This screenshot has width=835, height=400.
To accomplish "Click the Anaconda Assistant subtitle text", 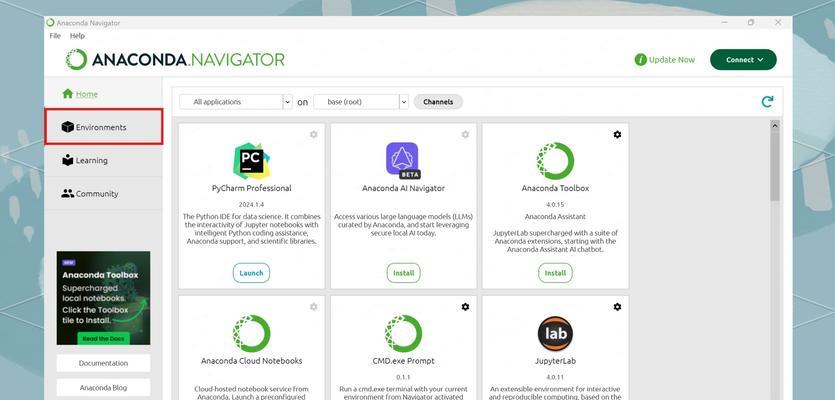I will tap(555, 217).
